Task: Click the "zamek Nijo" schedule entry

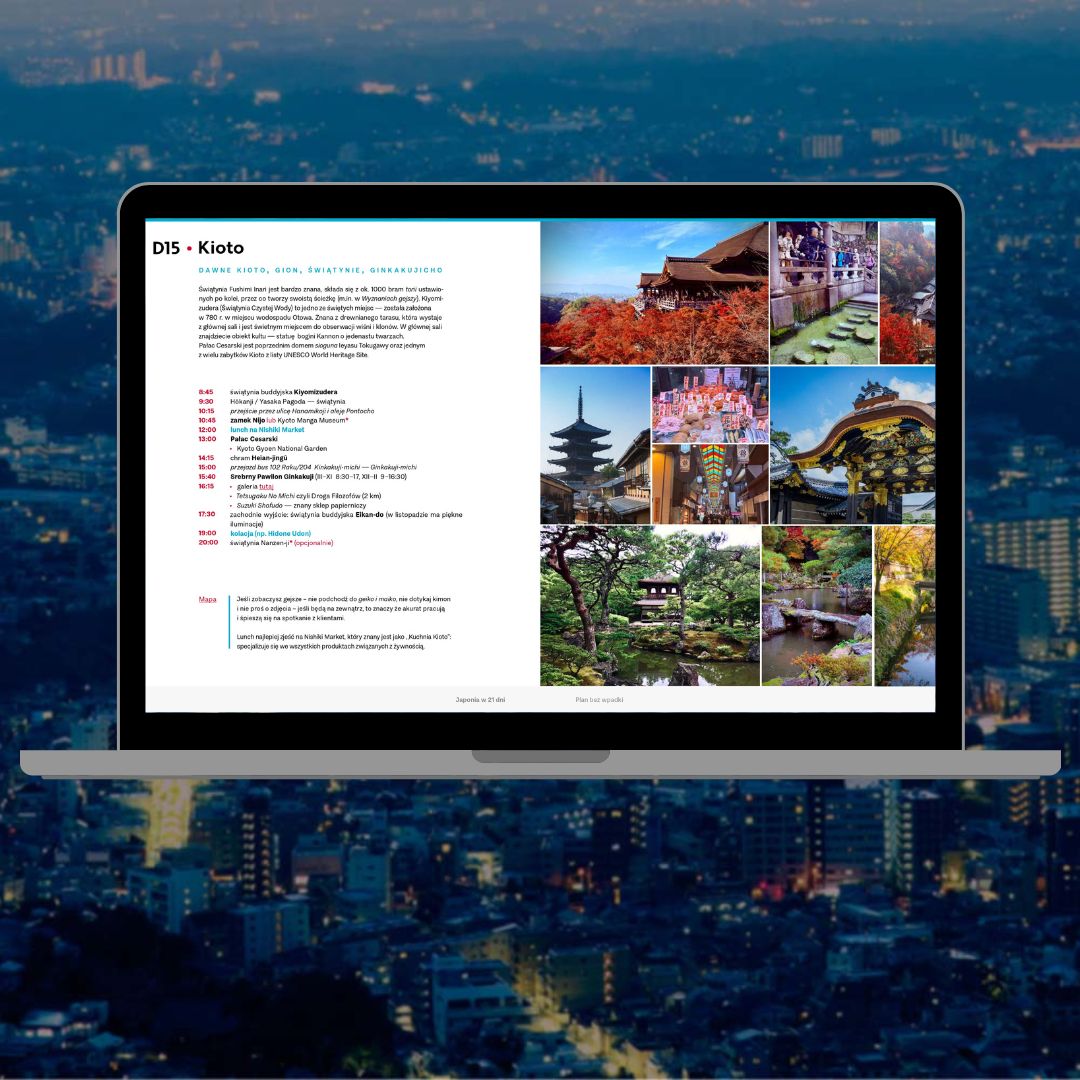Action: [247, 420]
